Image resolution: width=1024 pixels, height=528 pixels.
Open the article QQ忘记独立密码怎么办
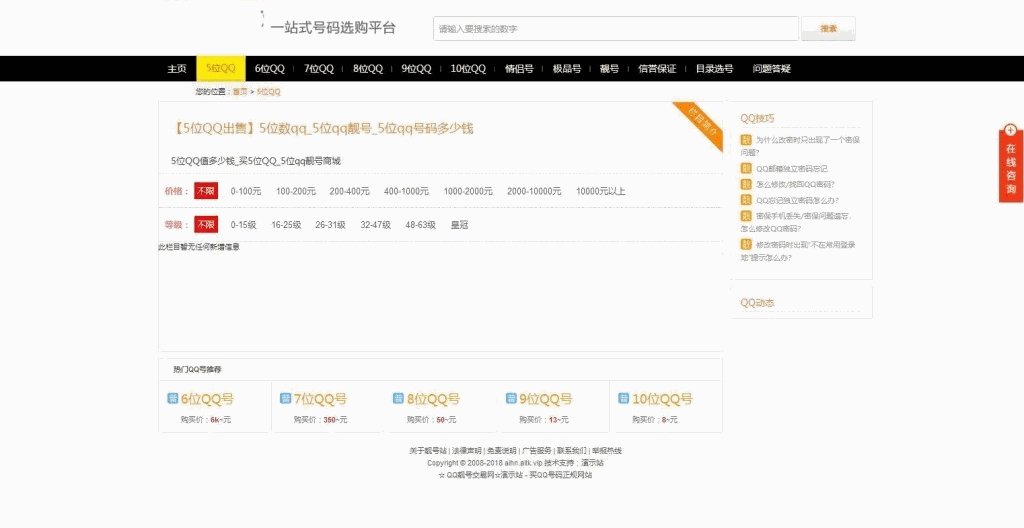point(797,200)
